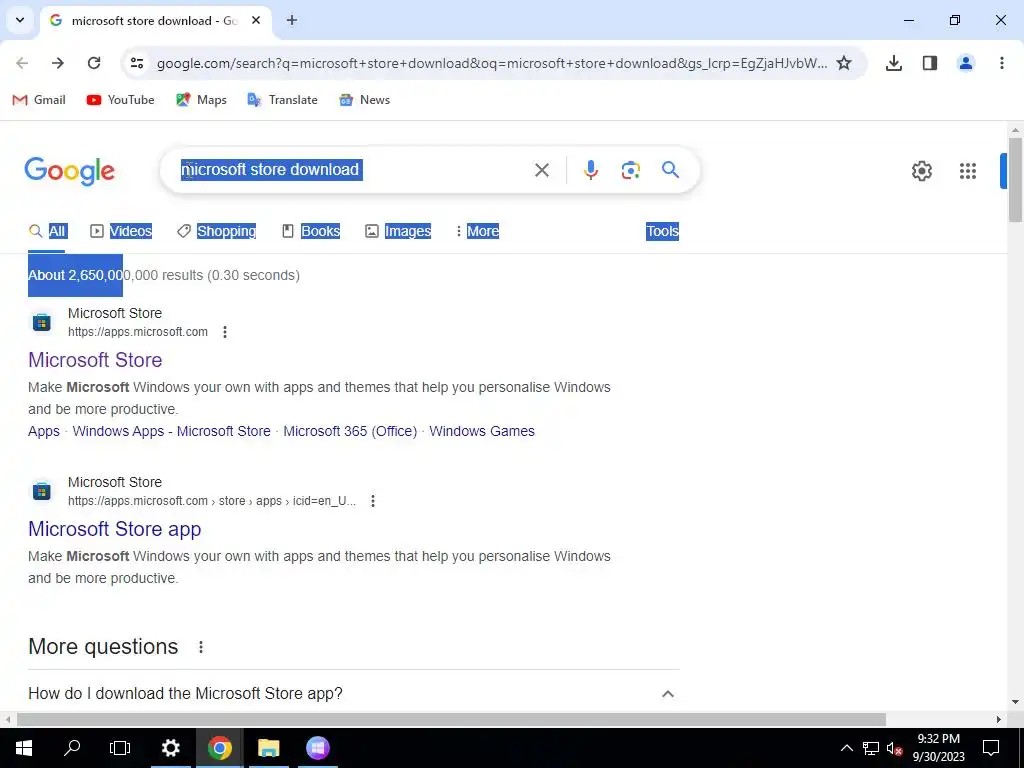Close the microsoft store download tab
This screenshot has height=768, width=1024.
click(256, 20)
